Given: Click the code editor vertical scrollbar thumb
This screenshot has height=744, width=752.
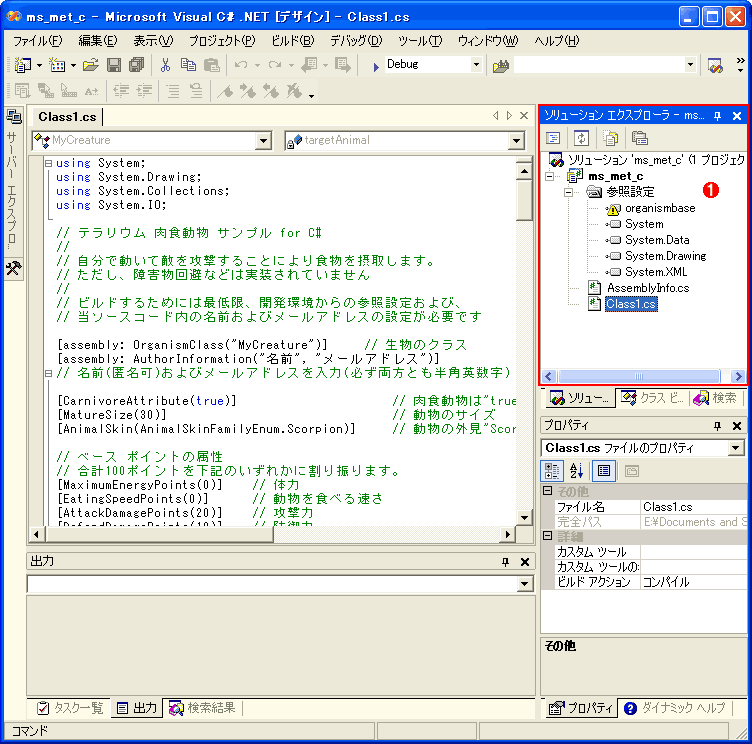Looking at the screenshot, I should pos(525,201).
